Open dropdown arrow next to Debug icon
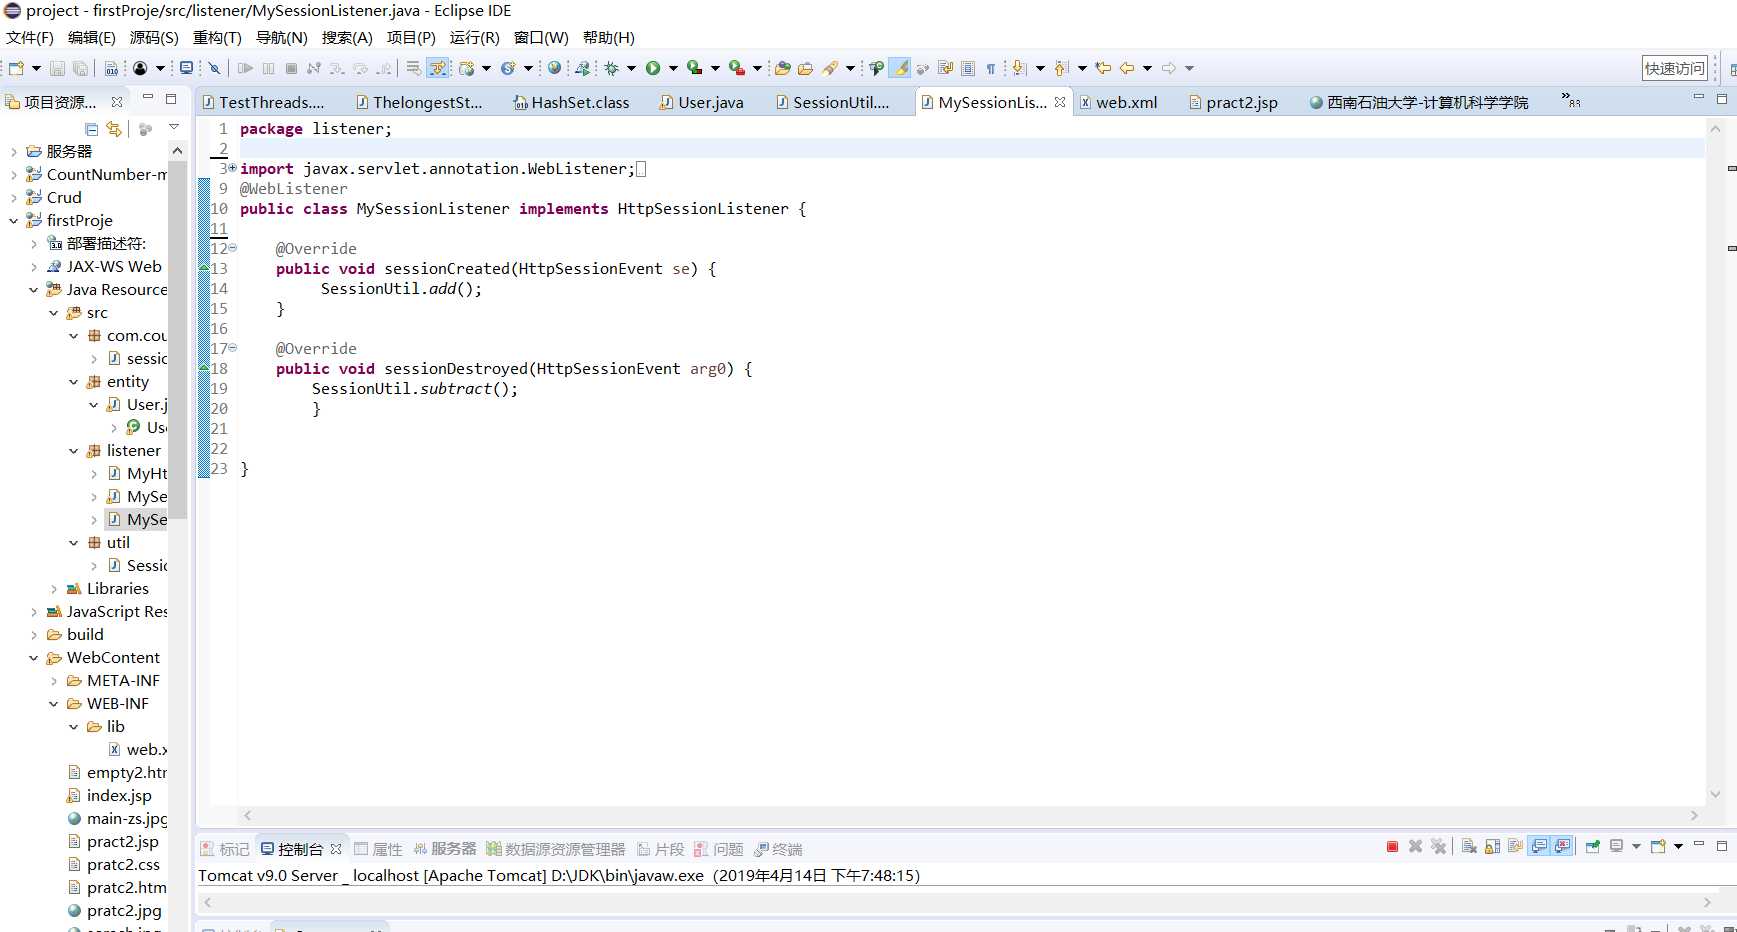 click(x=631, y=68)
